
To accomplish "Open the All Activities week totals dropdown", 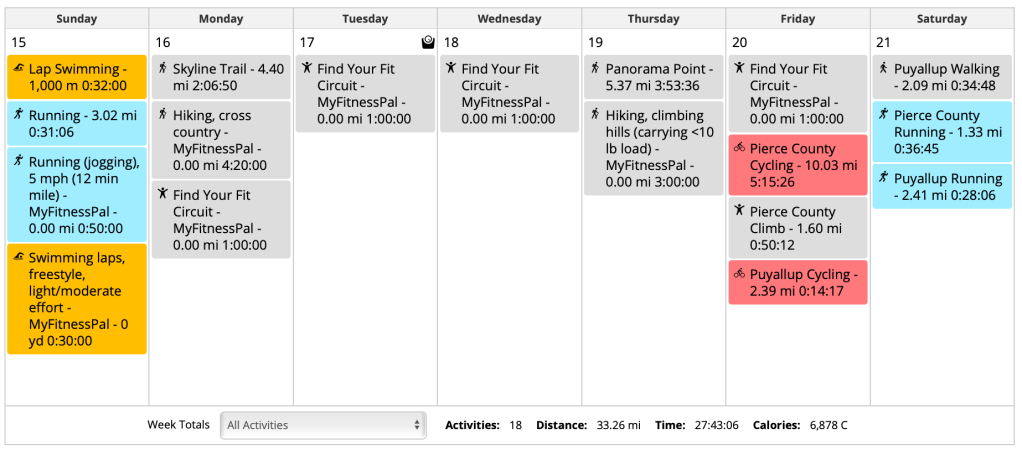I will click(x=323, y=425).
